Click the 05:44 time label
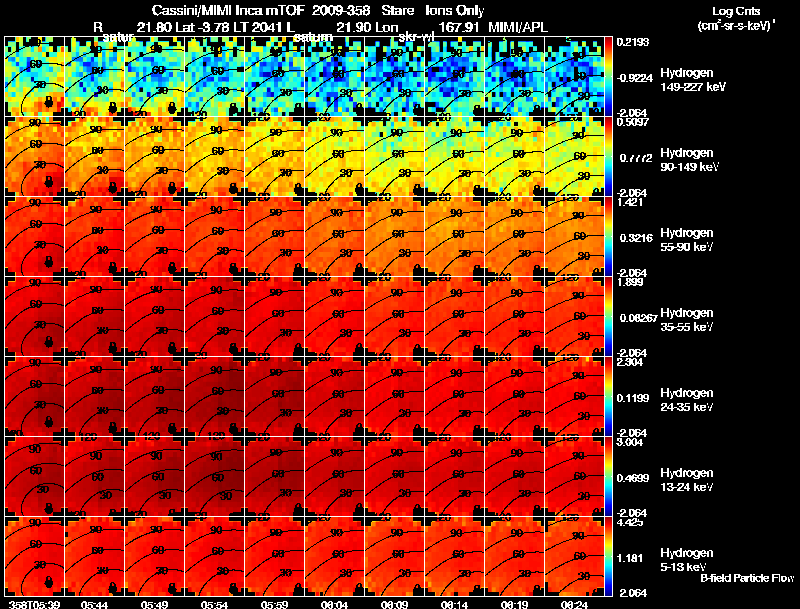 coord(94,604)
